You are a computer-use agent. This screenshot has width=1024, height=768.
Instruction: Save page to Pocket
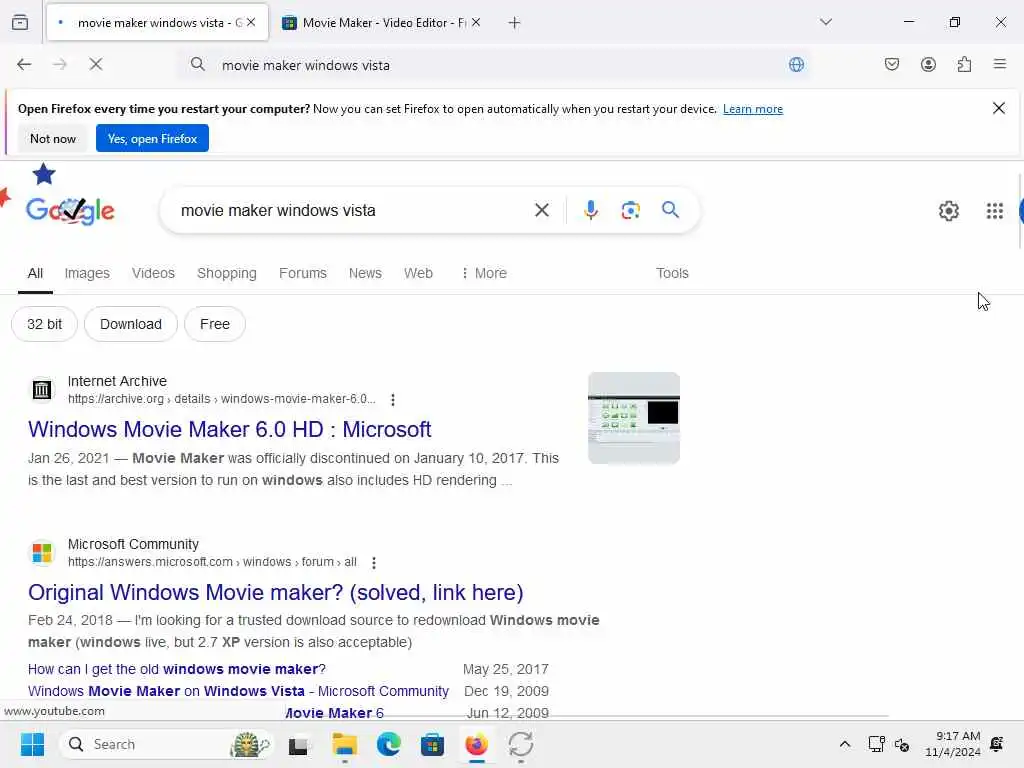892,64
